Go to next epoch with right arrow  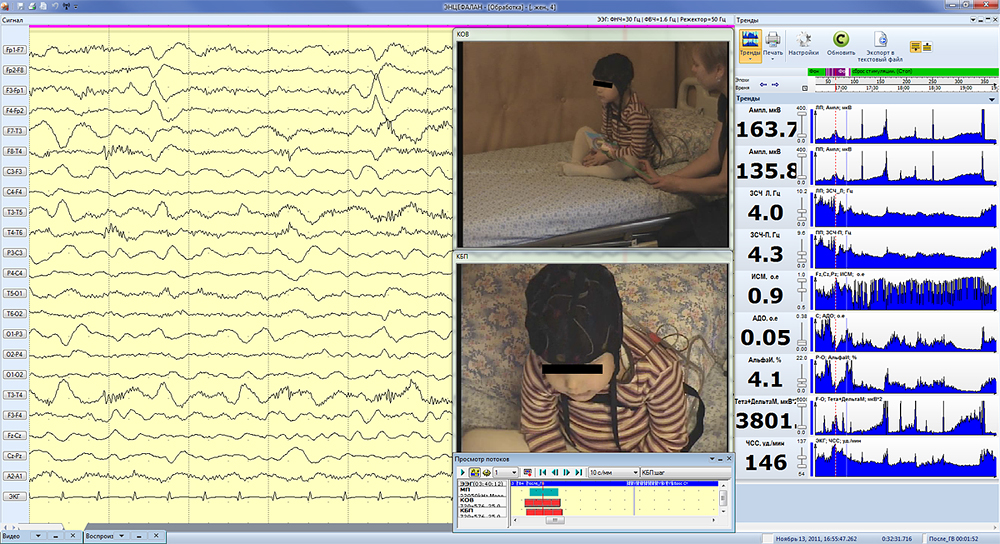coord(776,84)
